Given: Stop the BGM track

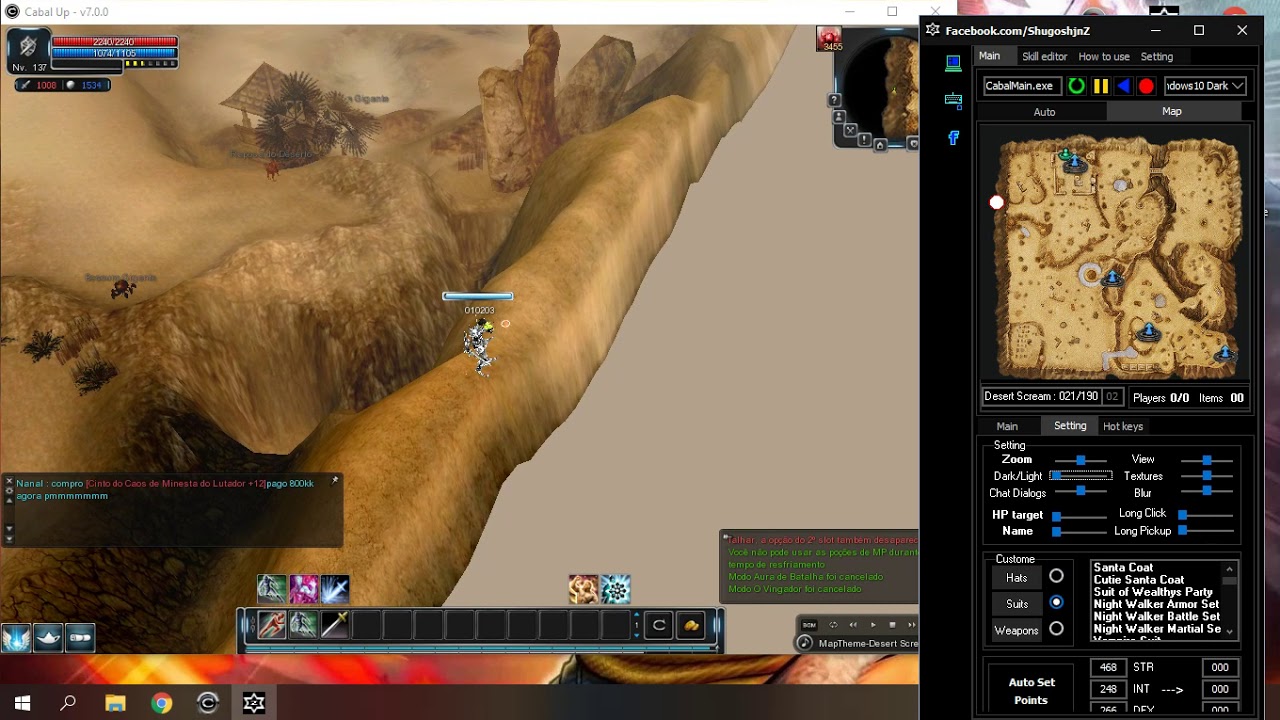Looking at the screenshot, I should click(x=892, y=625).
